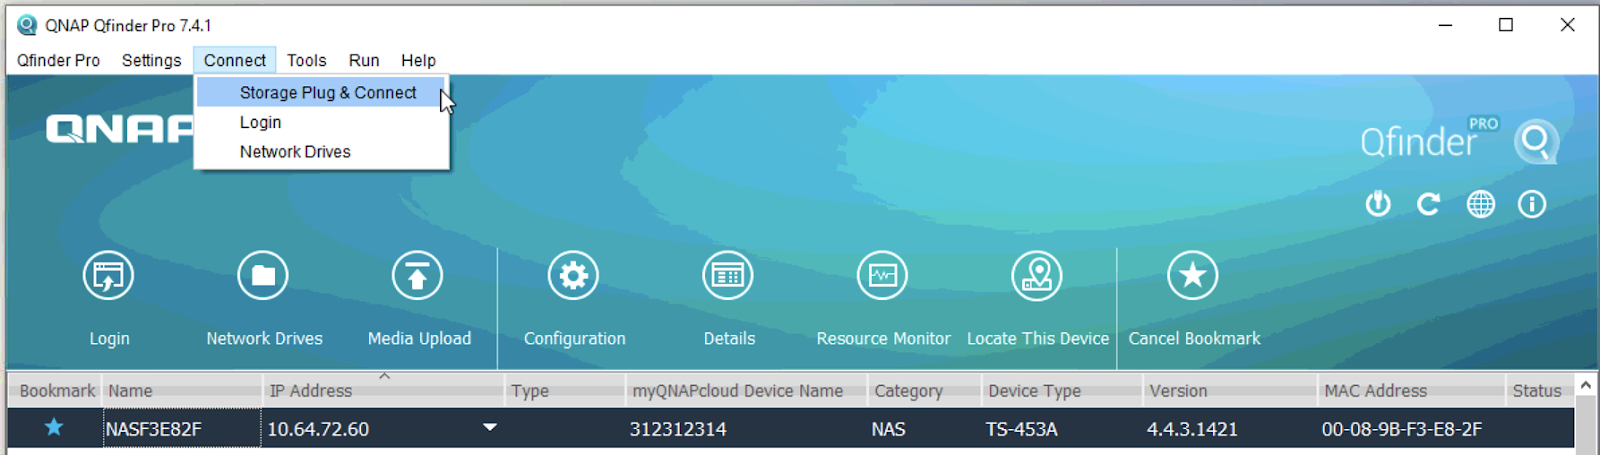Open Network Drives toolbar icon
The height and width of the screenshot is (455, 1600).
click(x=263, y=276)
